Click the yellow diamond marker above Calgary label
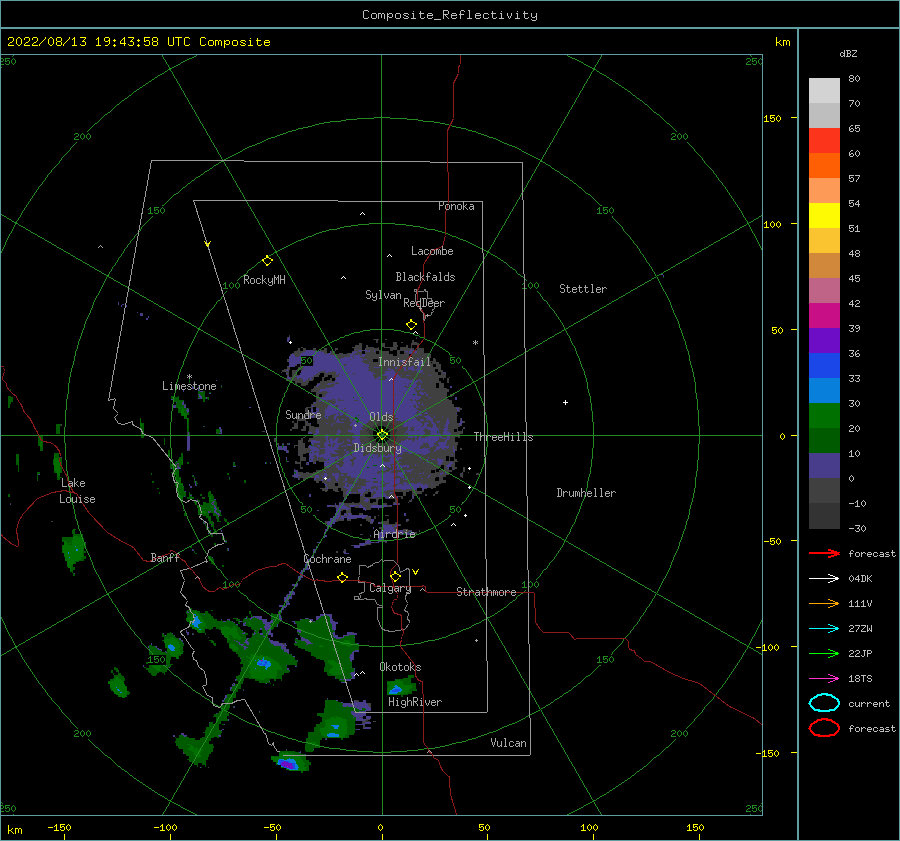The height and width of the screenshot is (841, 900). point(395,576)
